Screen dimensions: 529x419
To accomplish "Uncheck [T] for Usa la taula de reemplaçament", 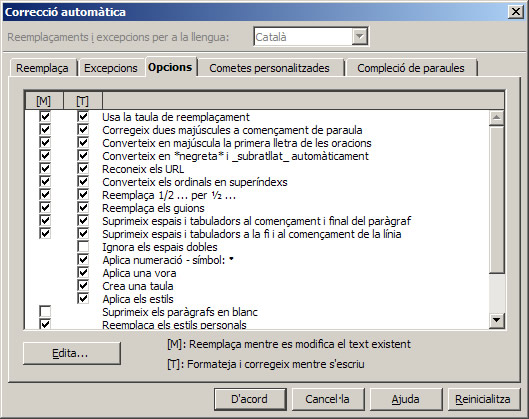I will tap(83, 117).
